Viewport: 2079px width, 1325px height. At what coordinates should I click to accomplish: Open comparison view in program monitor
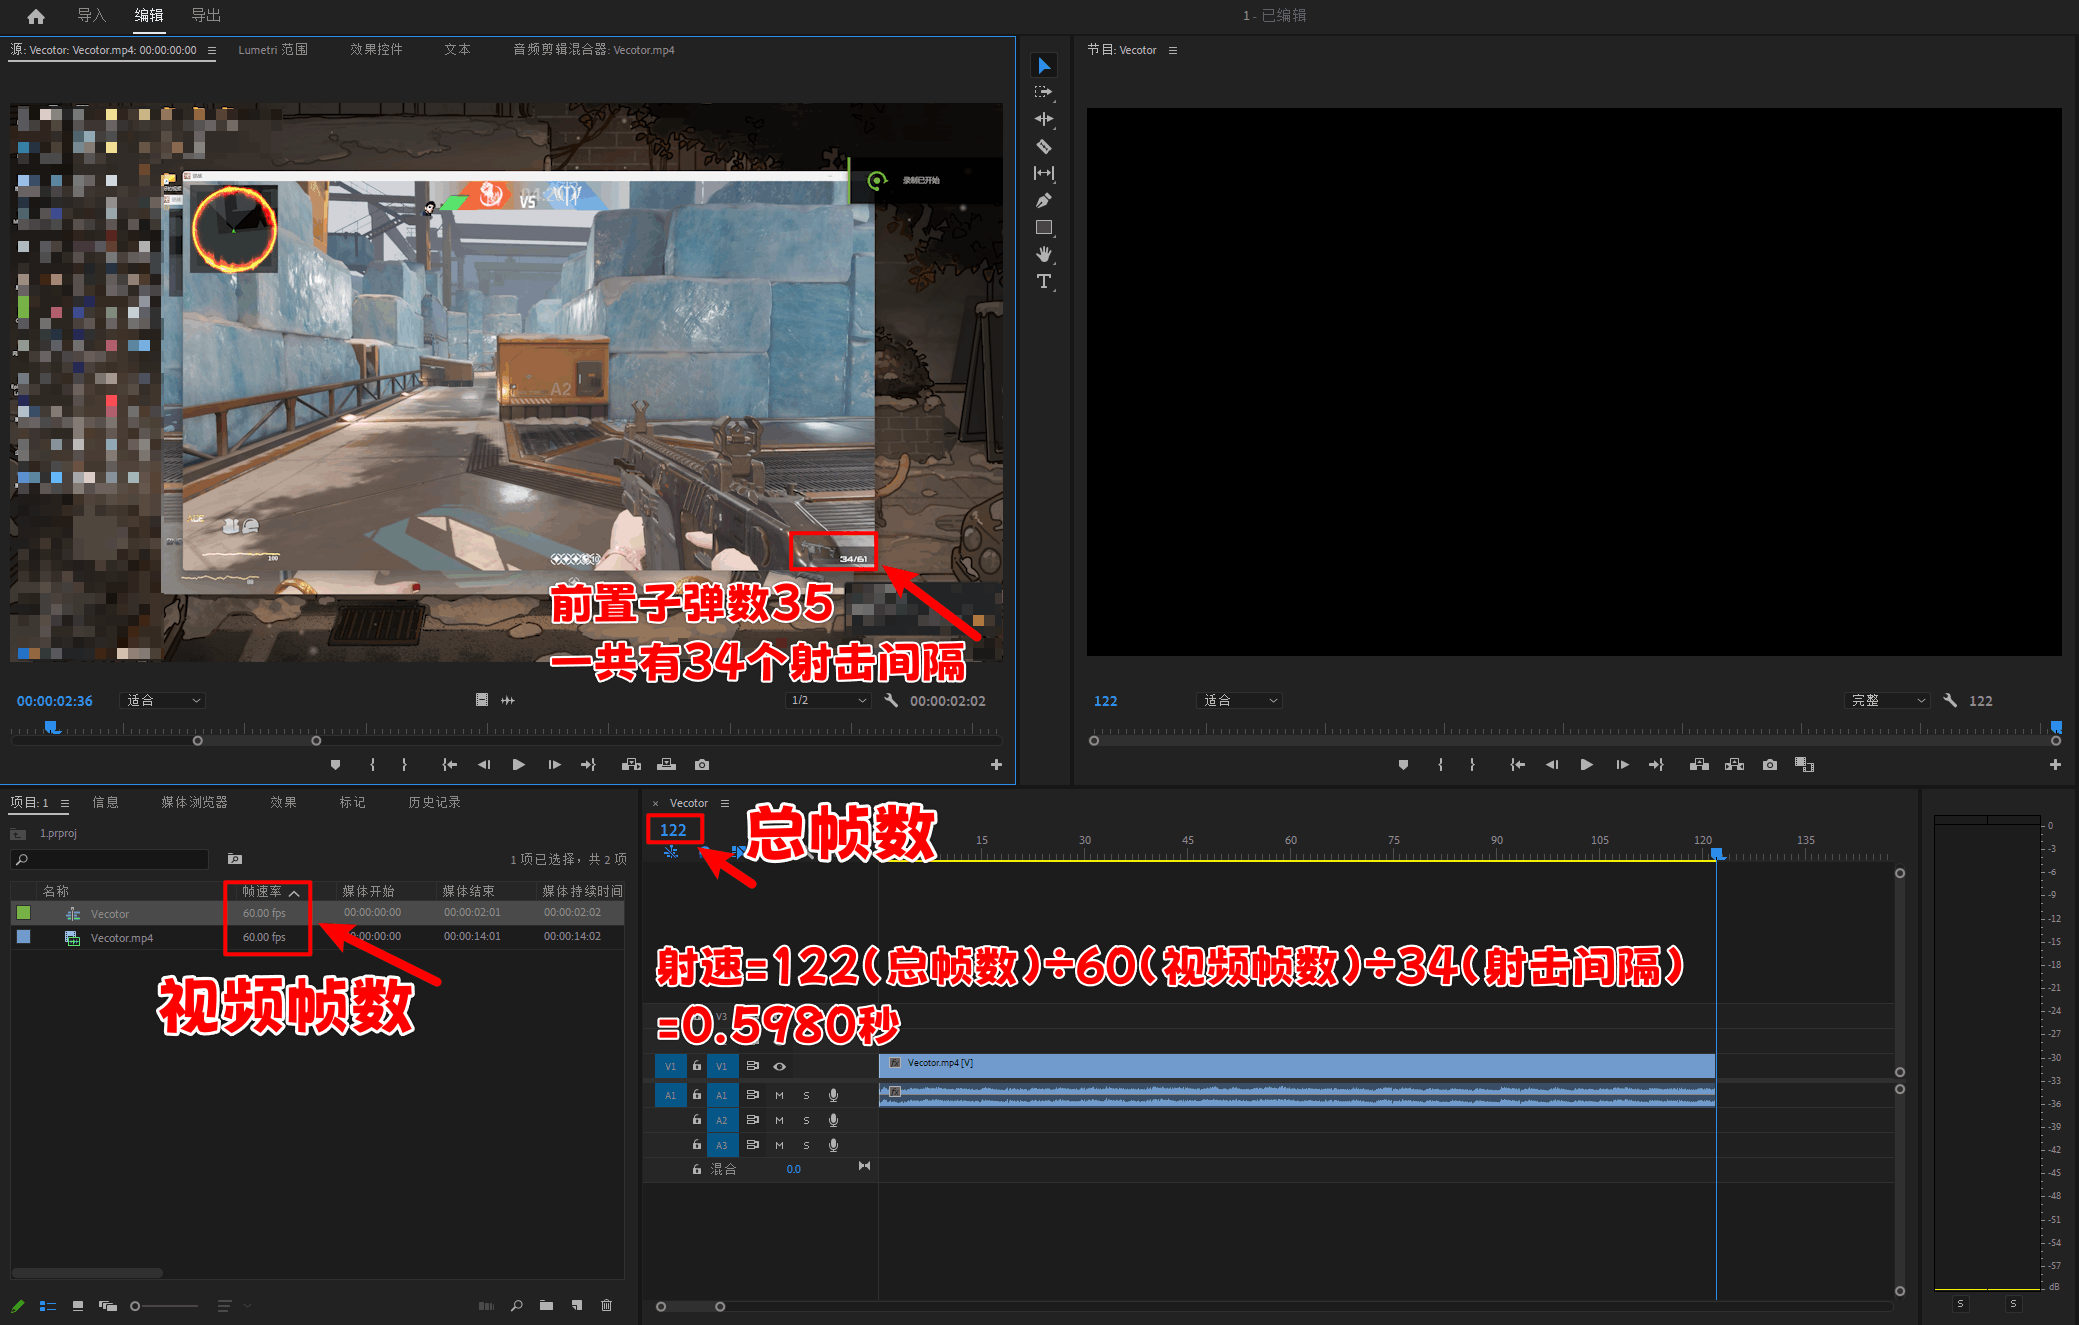(x=1804, y=765)
